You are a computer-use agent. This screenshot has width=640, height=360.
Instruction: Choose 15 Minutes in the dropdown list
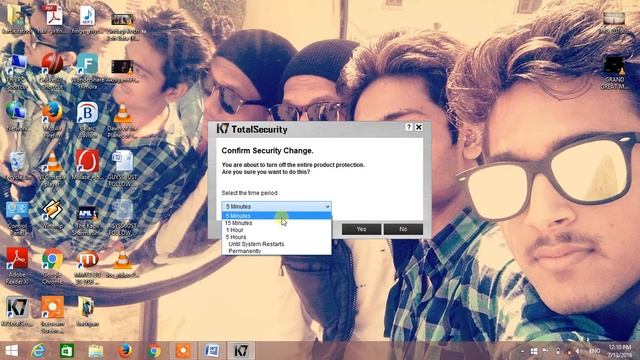tap(276, 223)
